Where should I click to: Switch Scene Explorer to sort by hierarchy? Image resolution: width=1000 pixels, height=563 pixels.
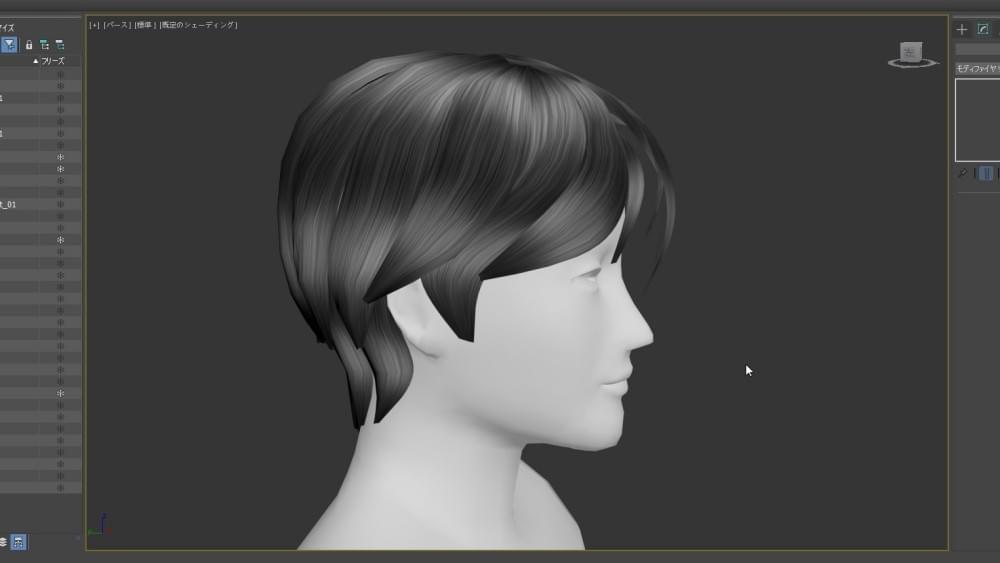pyautogui.click(x=18, y=542)
